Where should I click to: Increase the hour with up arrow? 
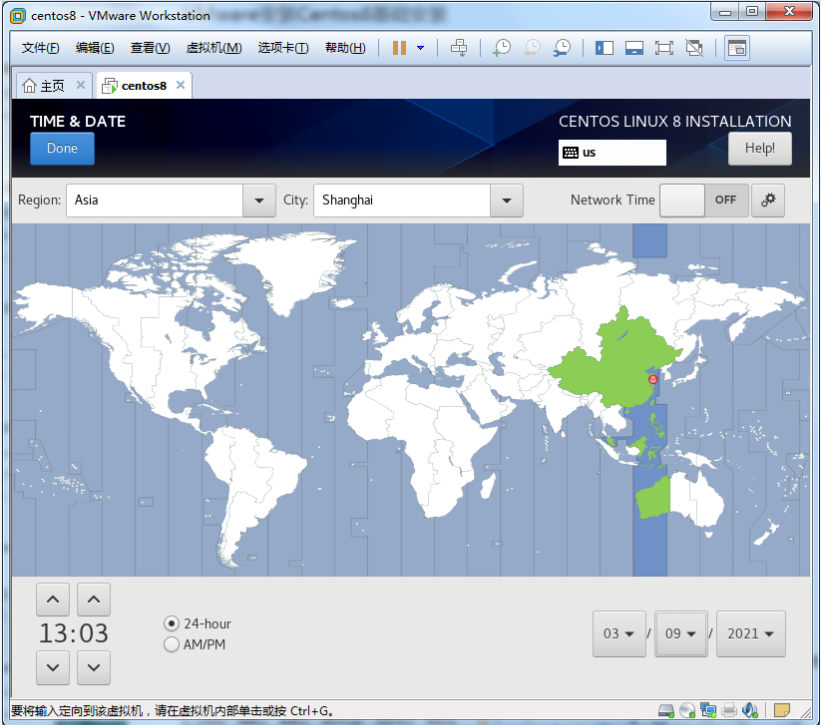53,600
